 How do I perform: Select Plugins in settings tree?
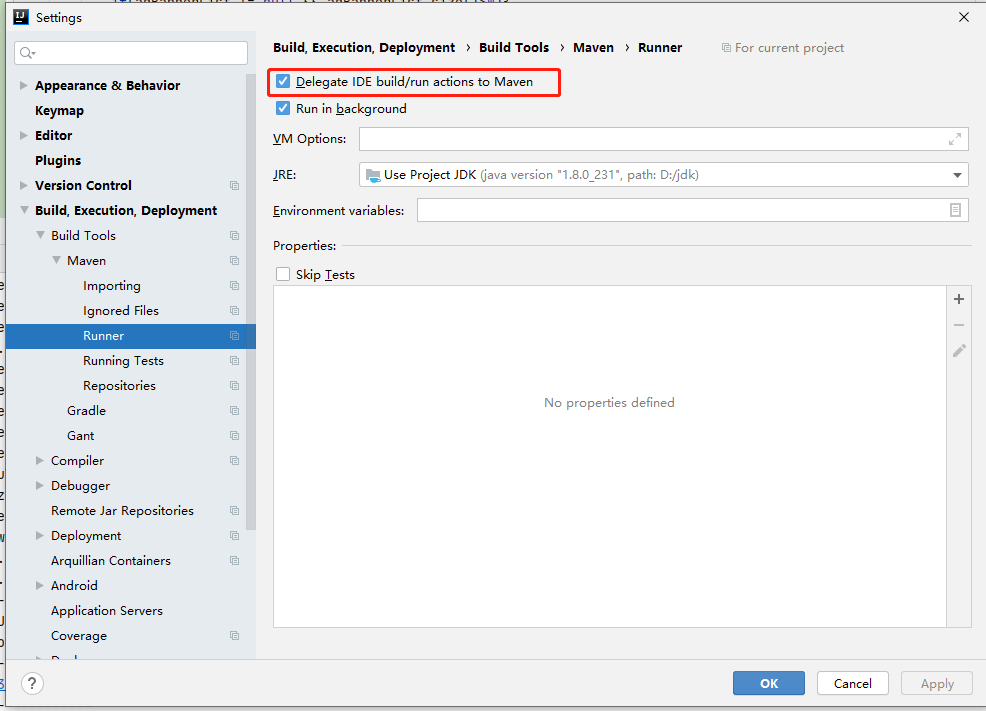point(58,161)
